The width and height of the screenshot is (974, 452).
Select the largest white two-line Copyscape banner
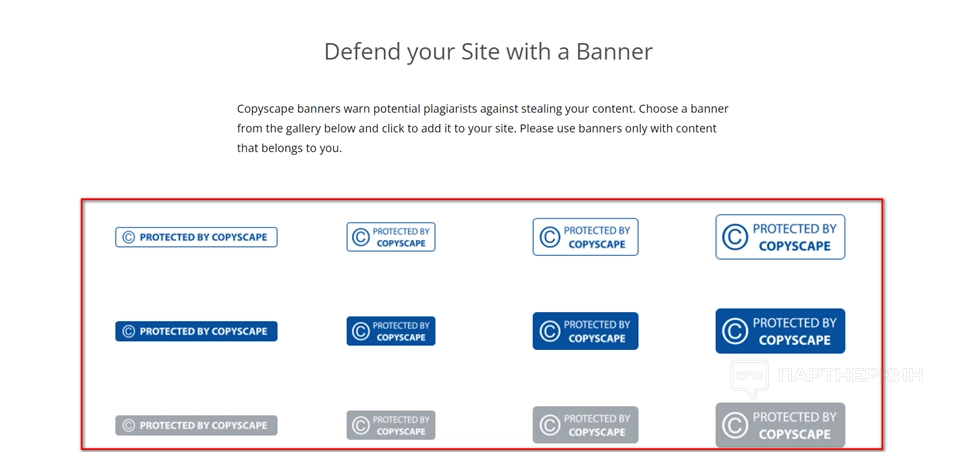[x=780, y=237]
